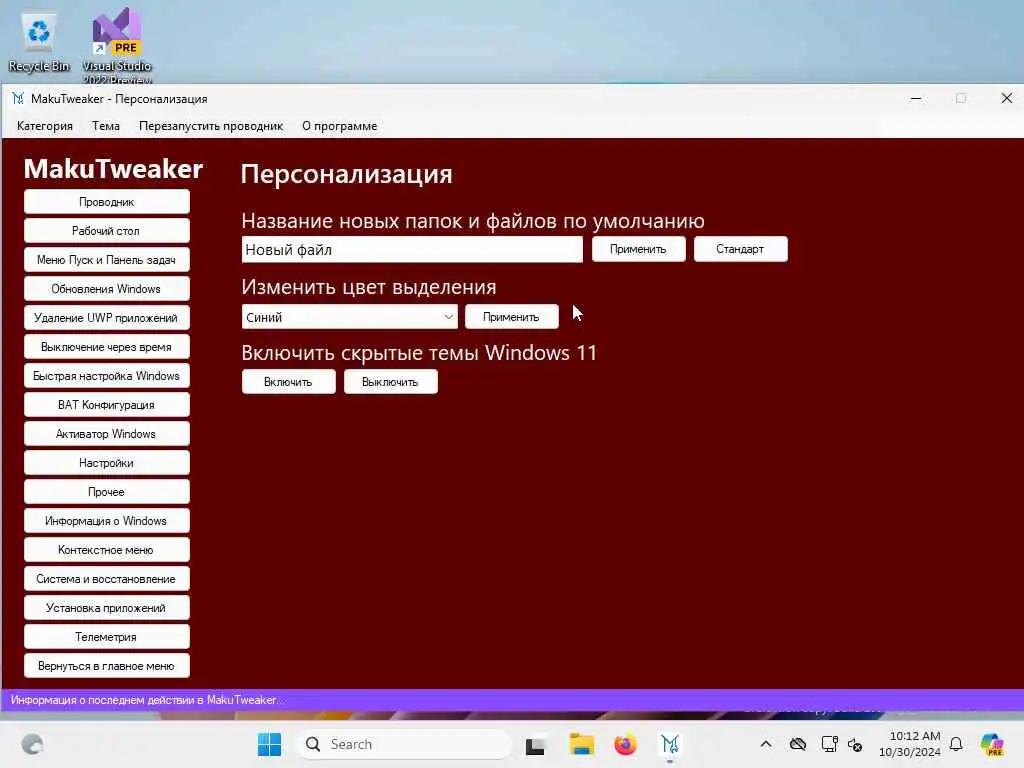Show hidden tray icons chevron
Image resolution: width=1024 pixels, height=768 pixels.
coord(766,744)
